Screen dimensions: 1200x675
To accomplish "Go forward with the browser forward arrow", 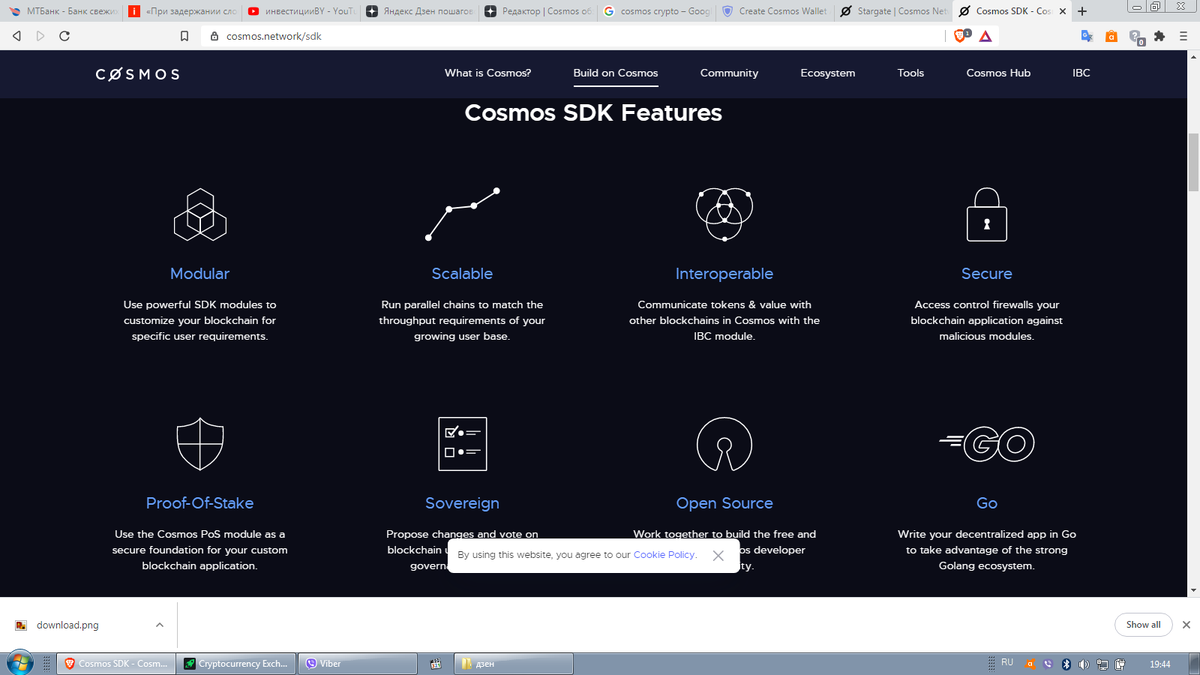I will 41,36.
